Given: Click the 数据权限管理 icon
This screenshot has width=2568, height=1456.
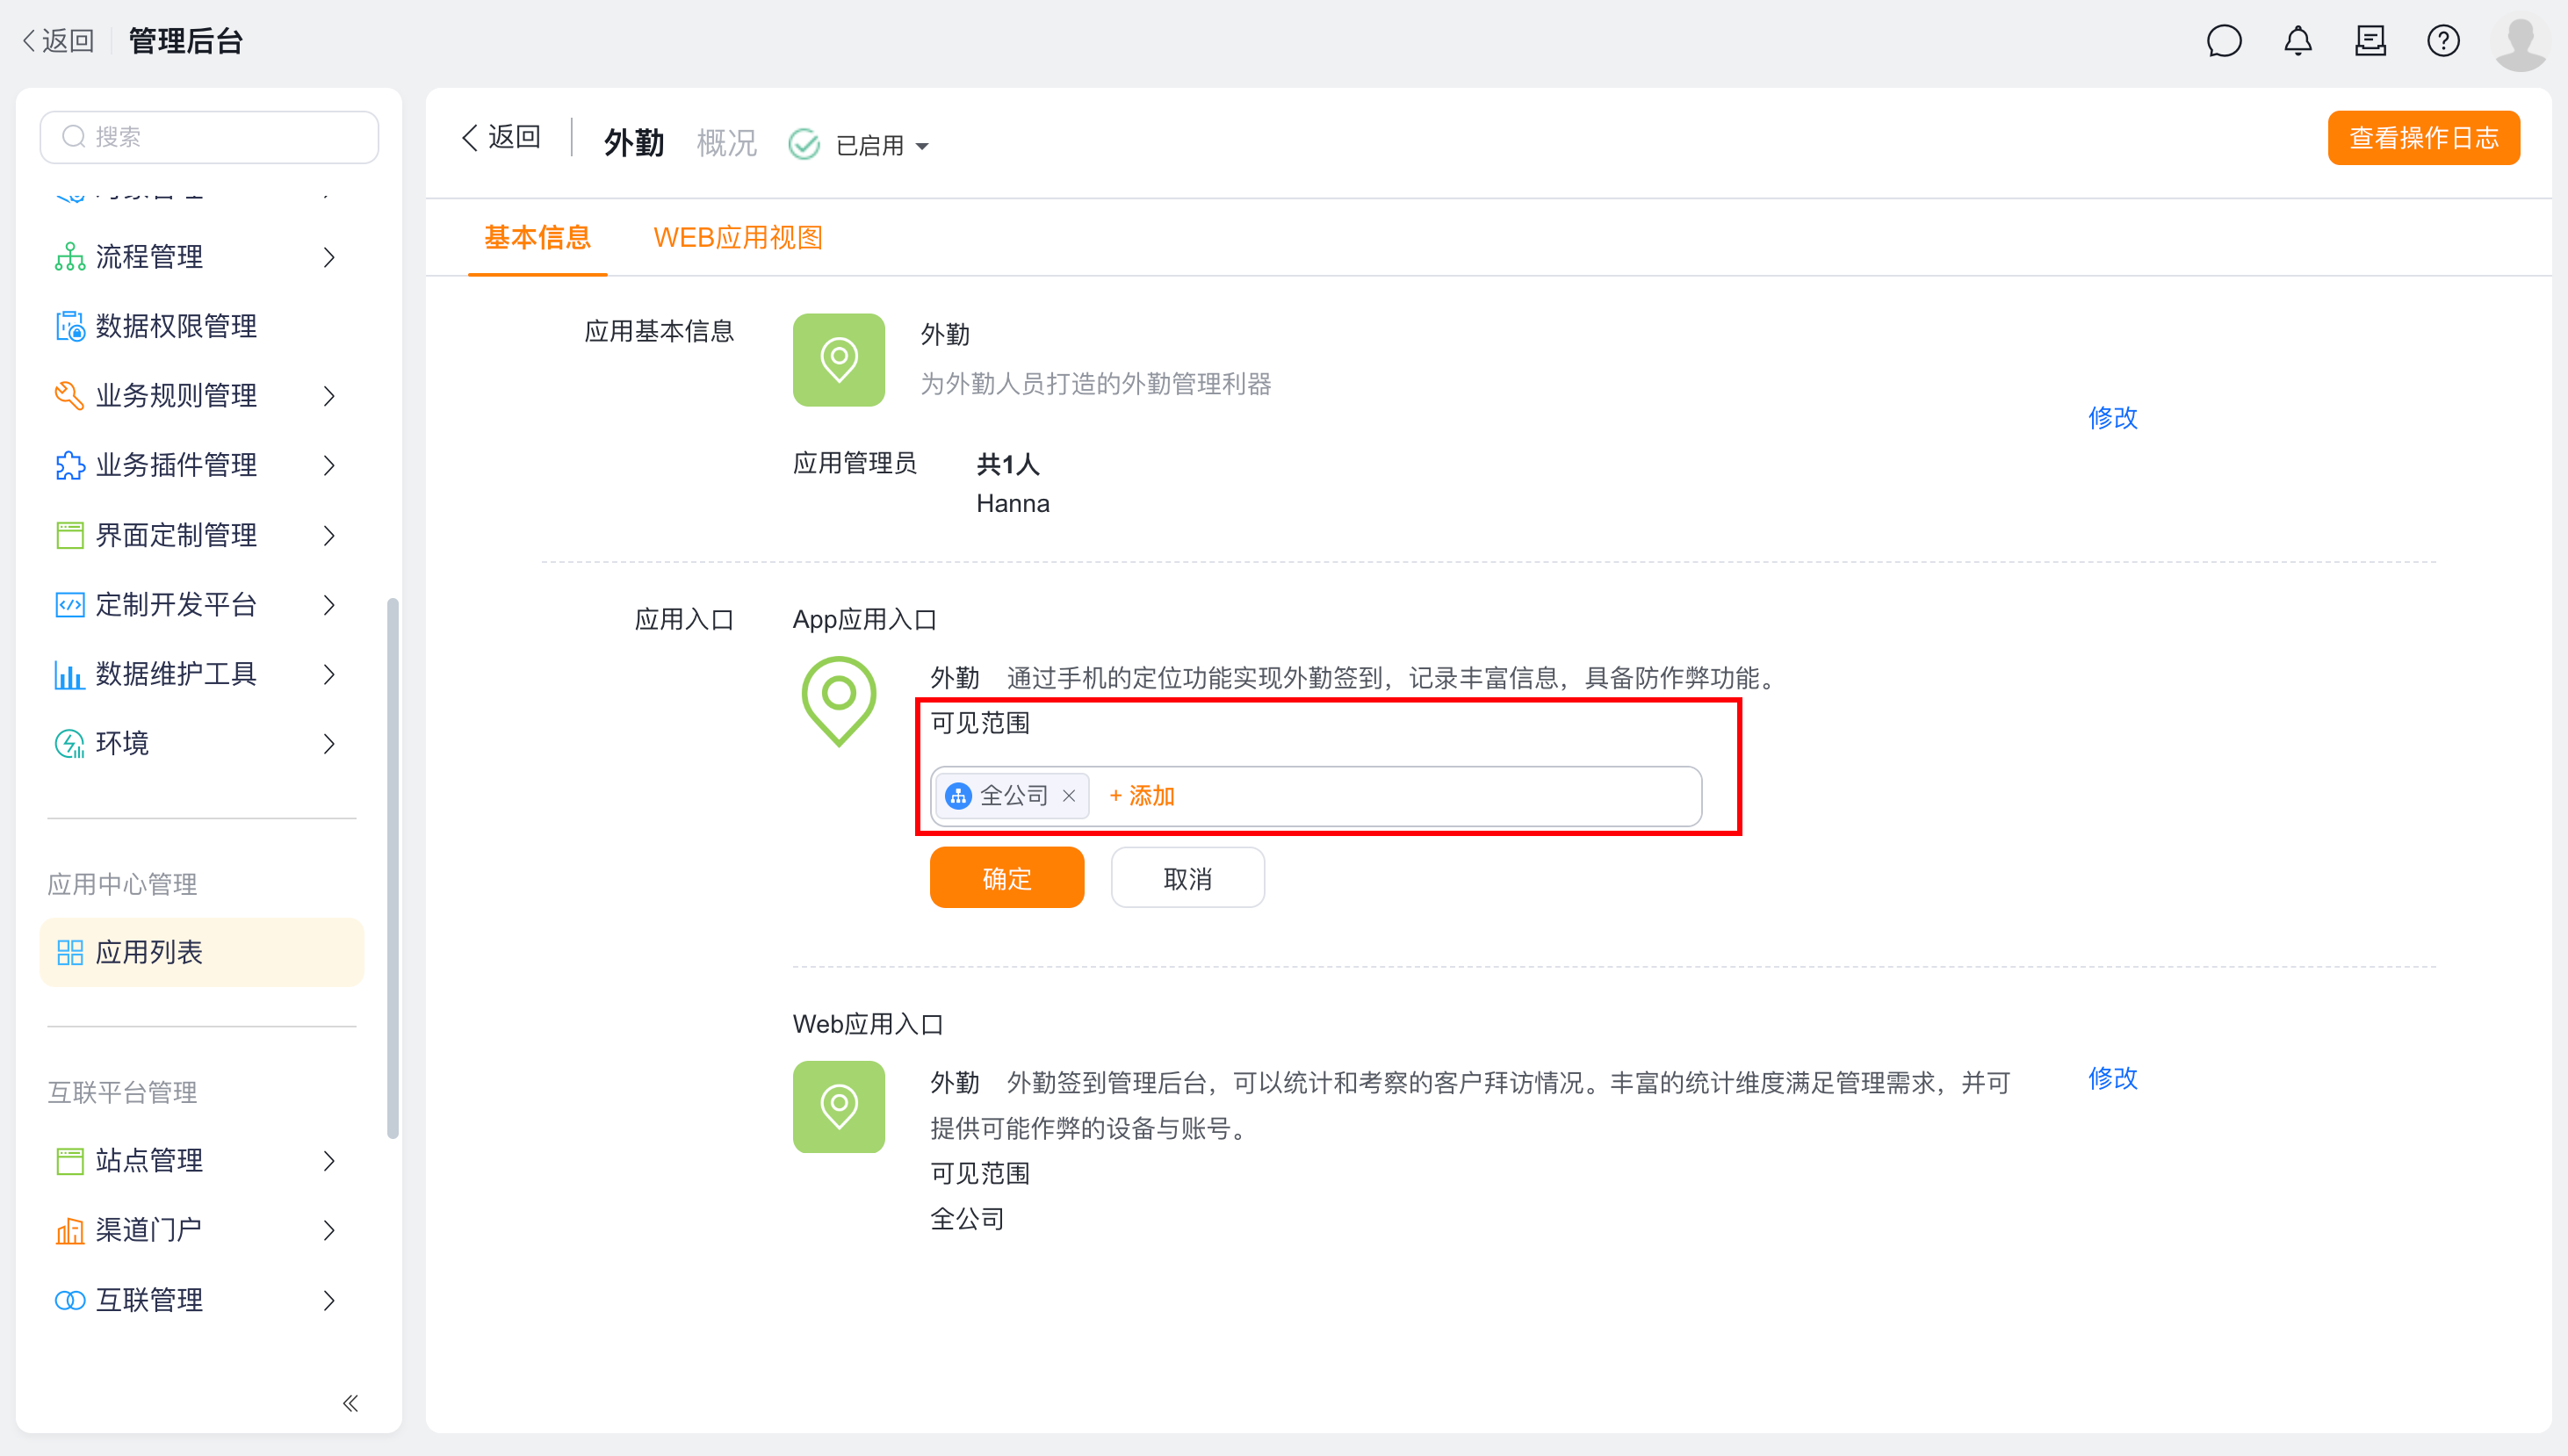Looking at the screenshot, I should (x=70, y=326).
